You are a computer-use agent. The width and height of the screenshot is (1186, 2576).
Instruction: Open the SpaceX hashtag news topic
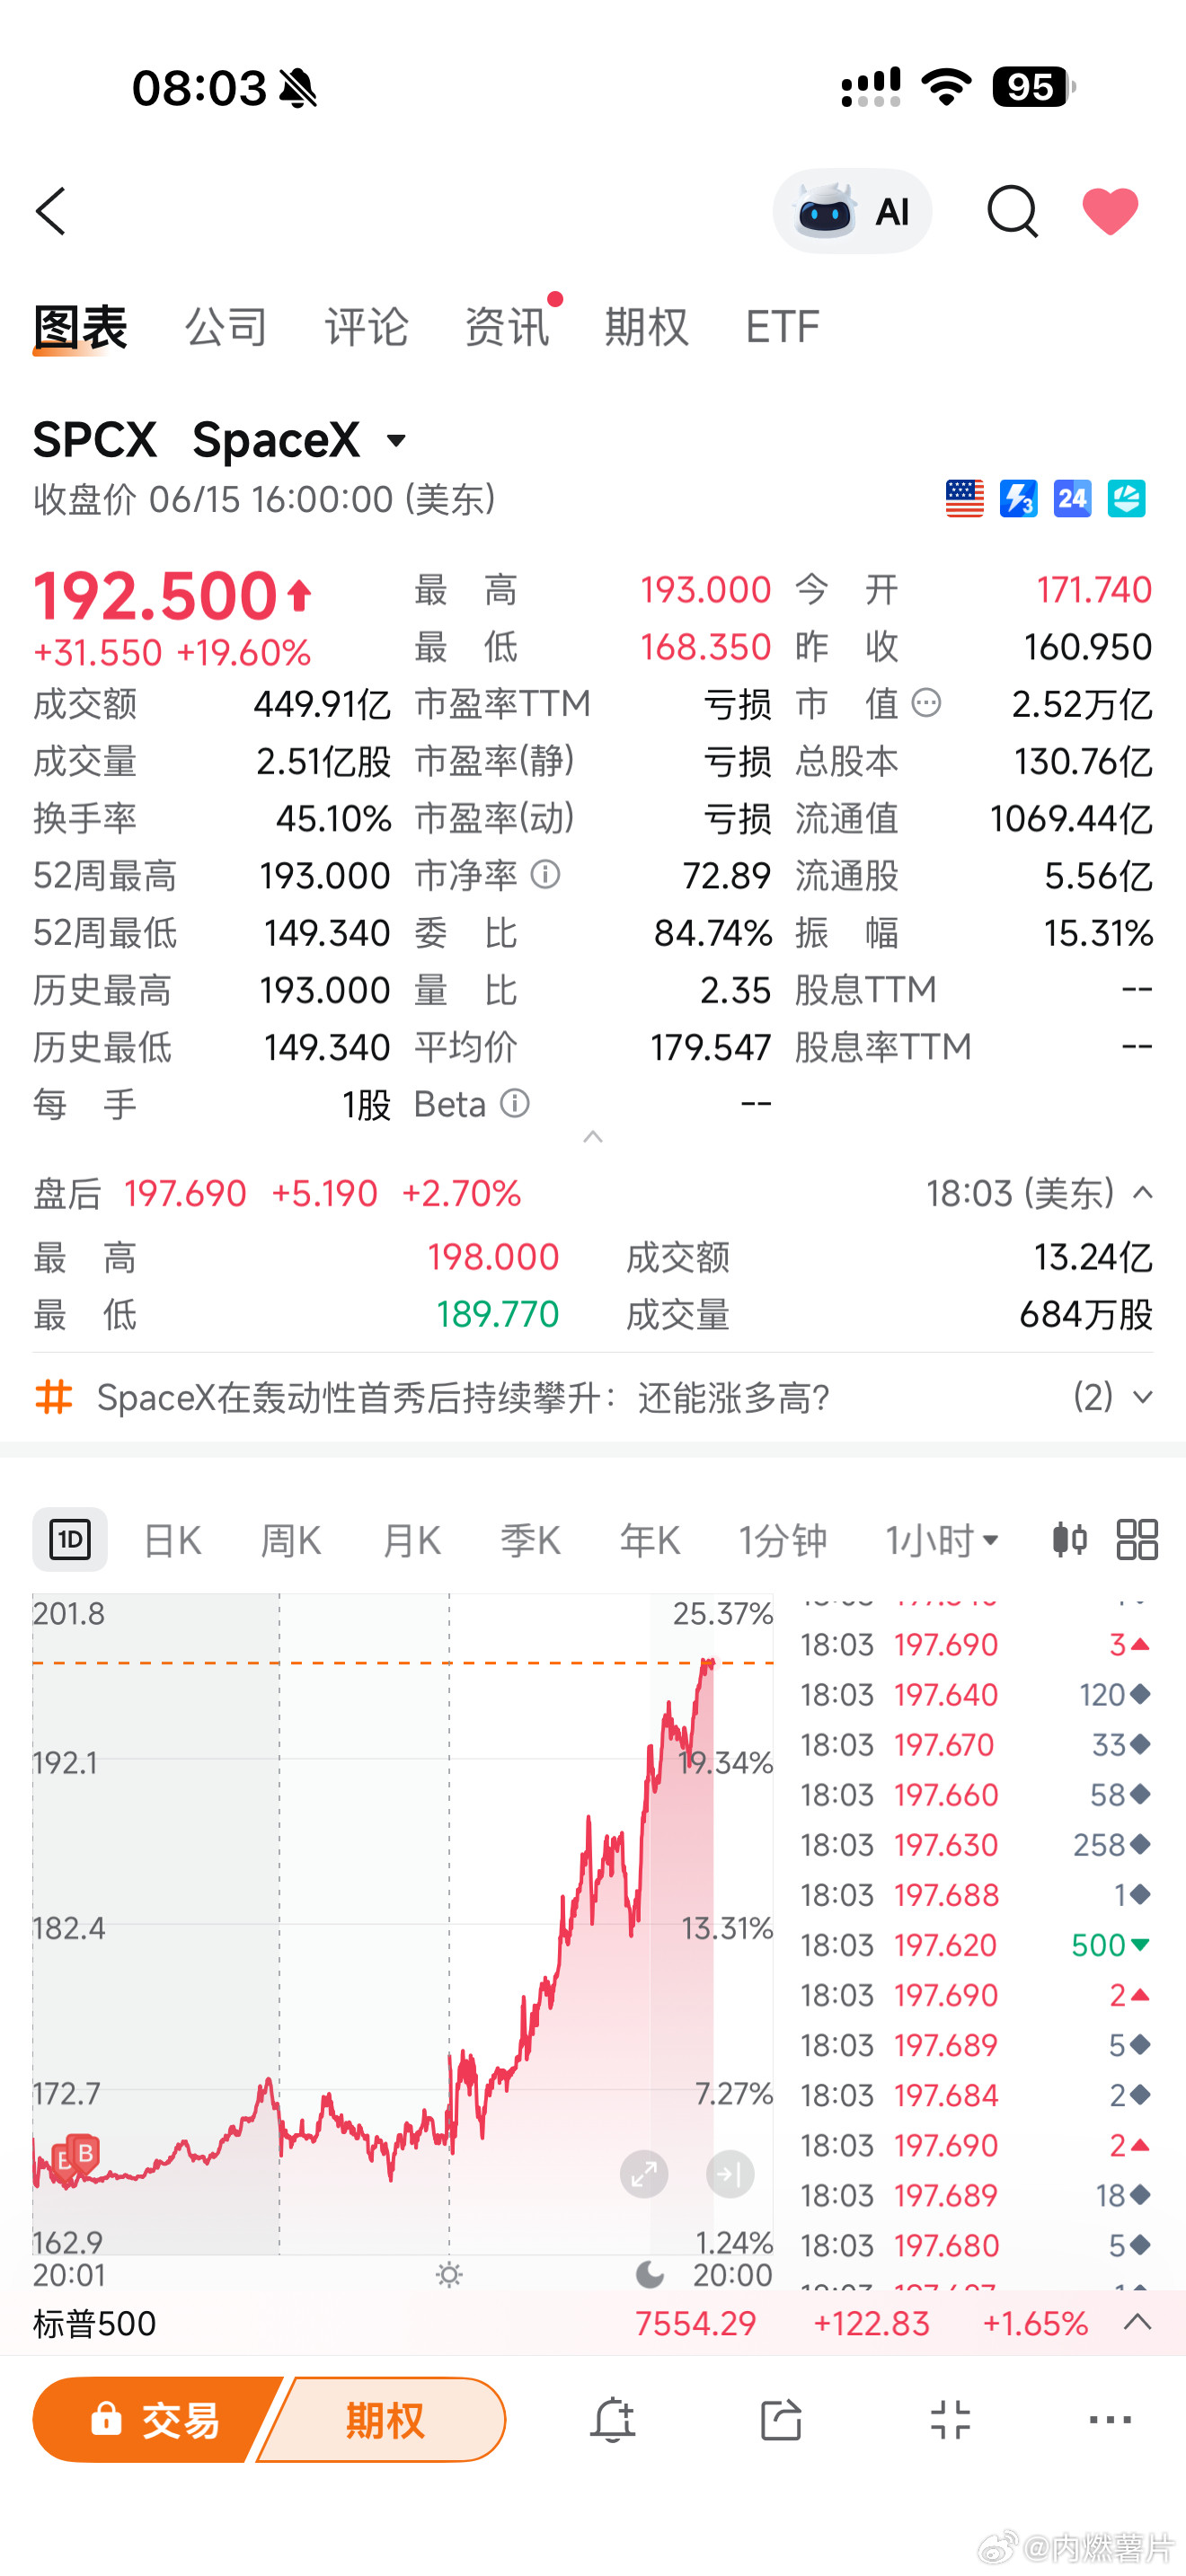[x=463, y=1397]
